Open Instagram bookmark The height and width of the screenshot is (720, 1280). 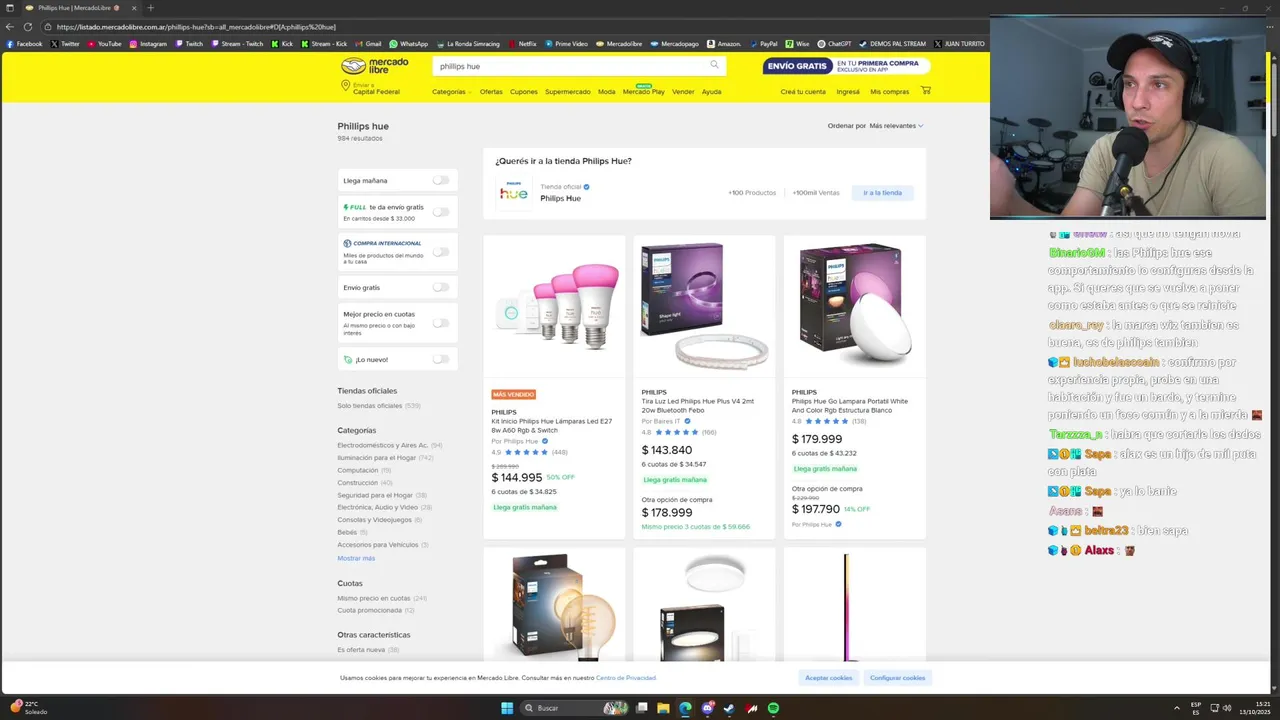click(x=148, y=44)
